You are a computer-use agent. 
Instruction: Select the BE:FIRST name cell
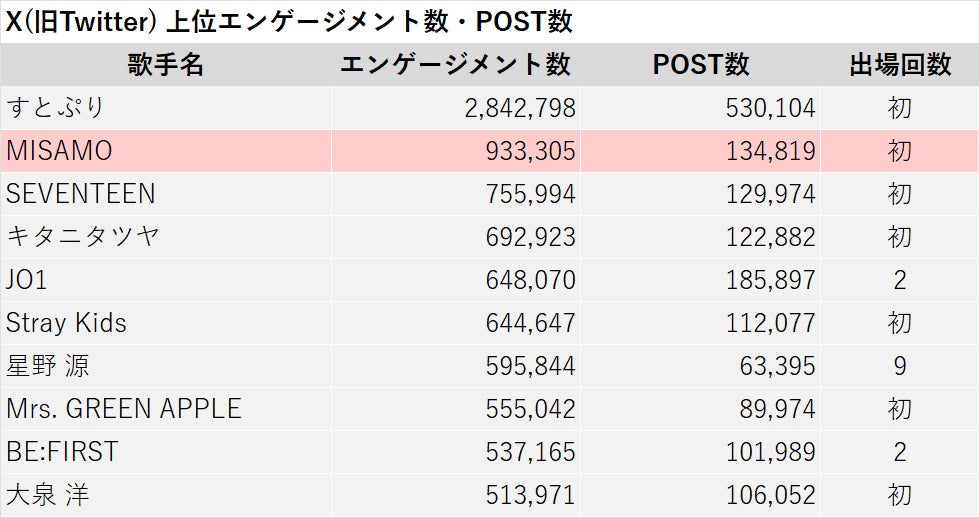[x=62, y=452]
